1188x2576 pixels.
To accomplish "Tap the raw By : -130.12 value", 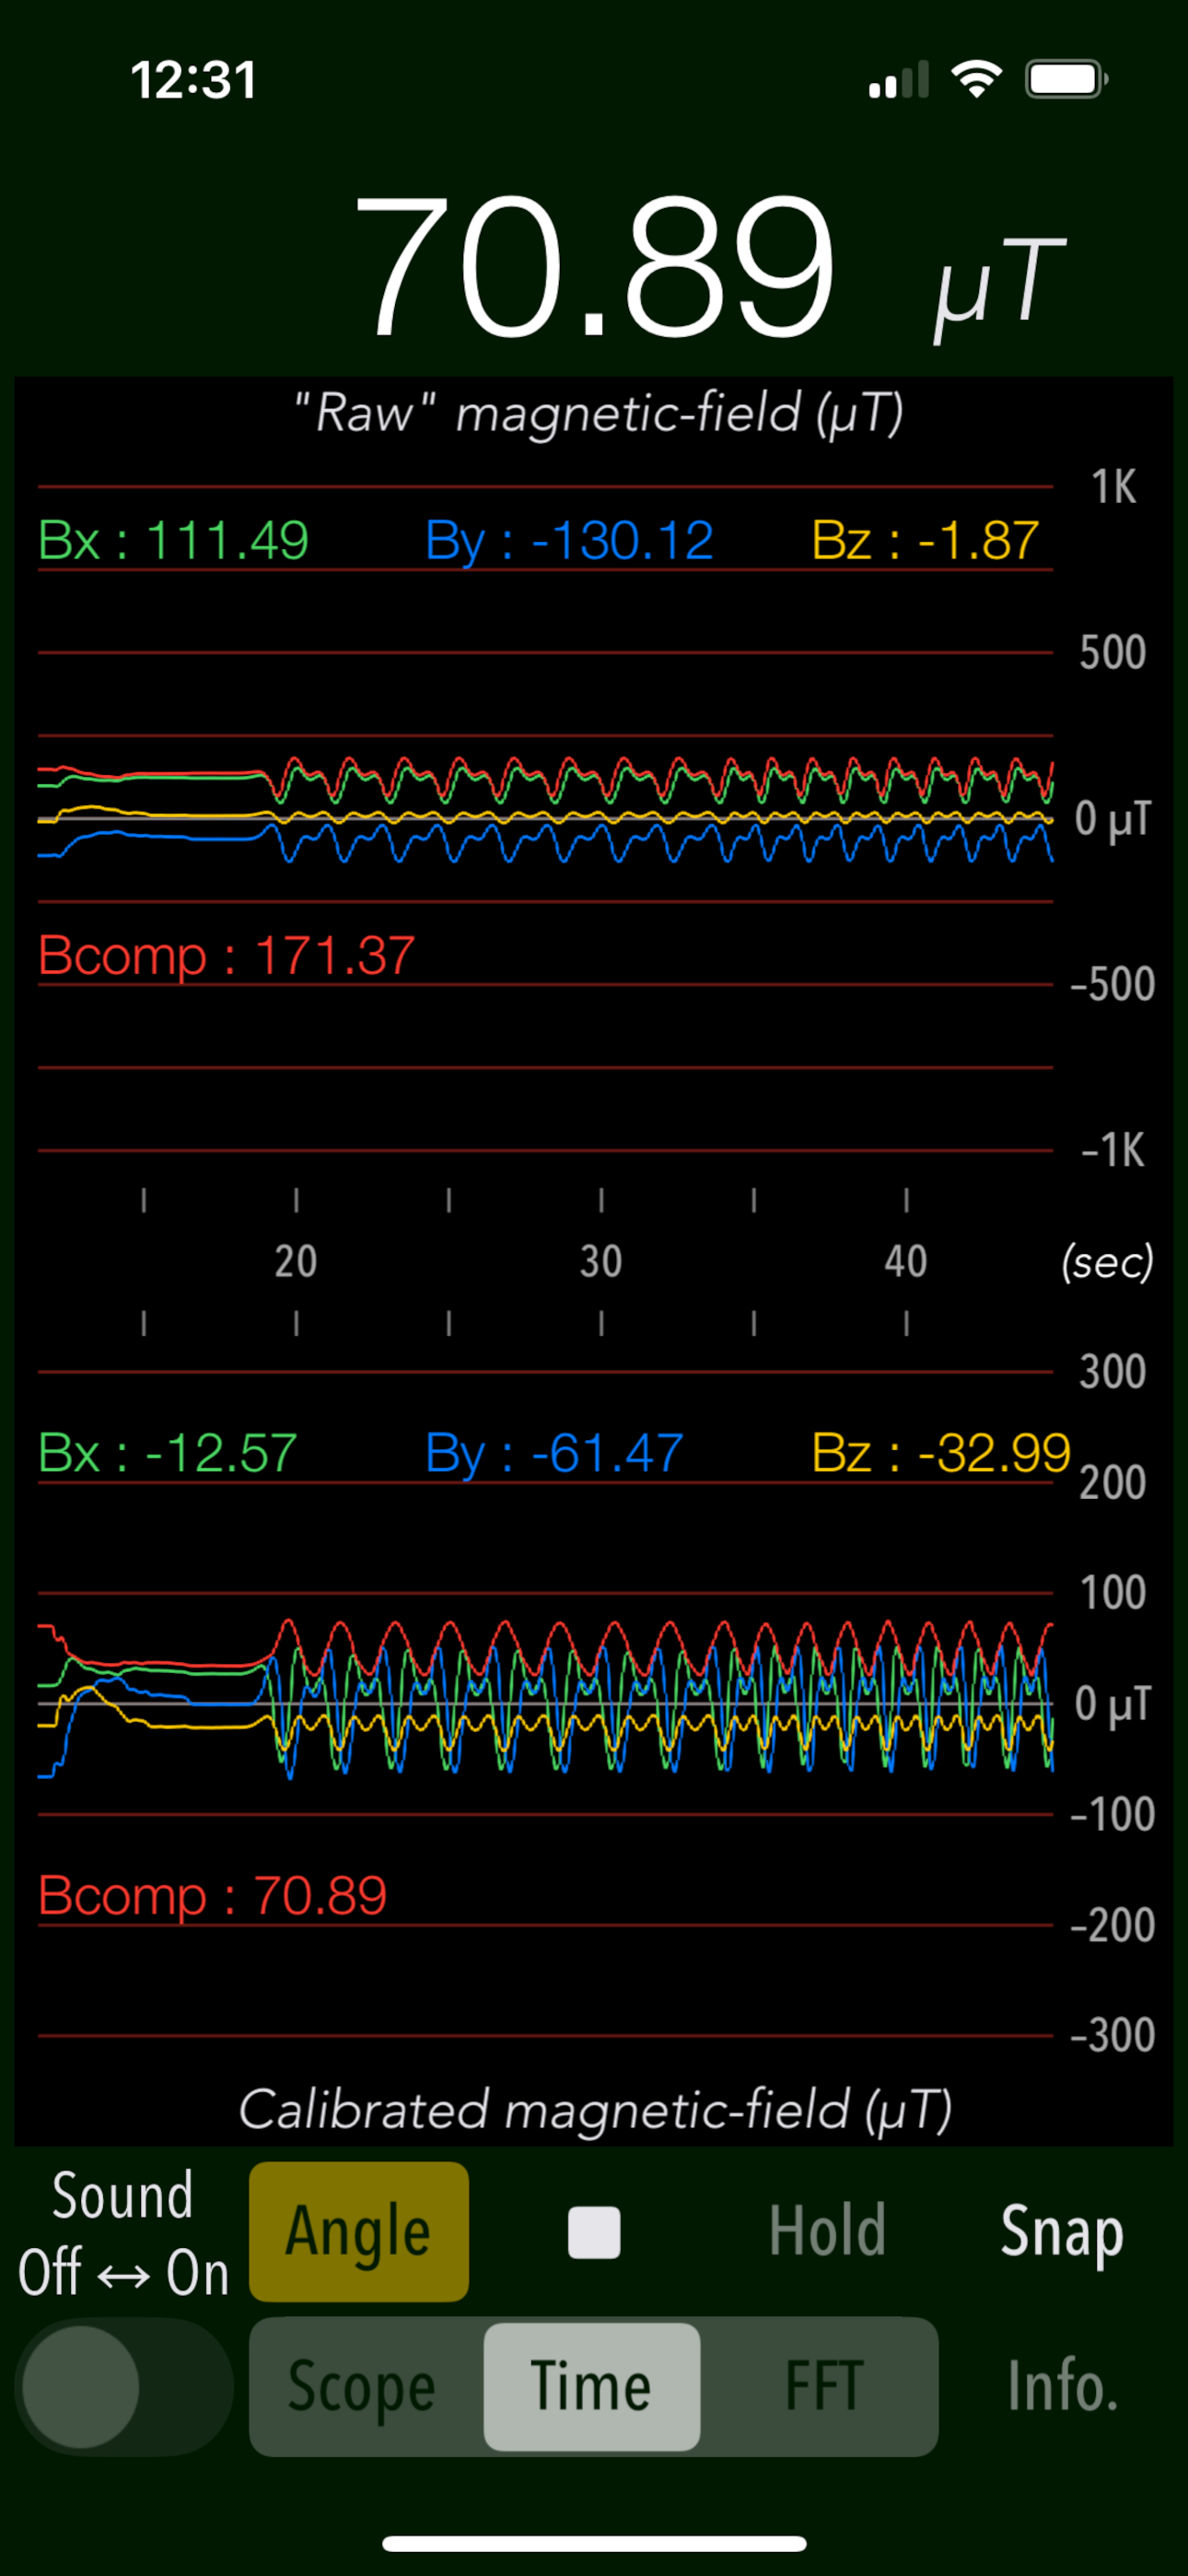I will (x=569, y=541).
